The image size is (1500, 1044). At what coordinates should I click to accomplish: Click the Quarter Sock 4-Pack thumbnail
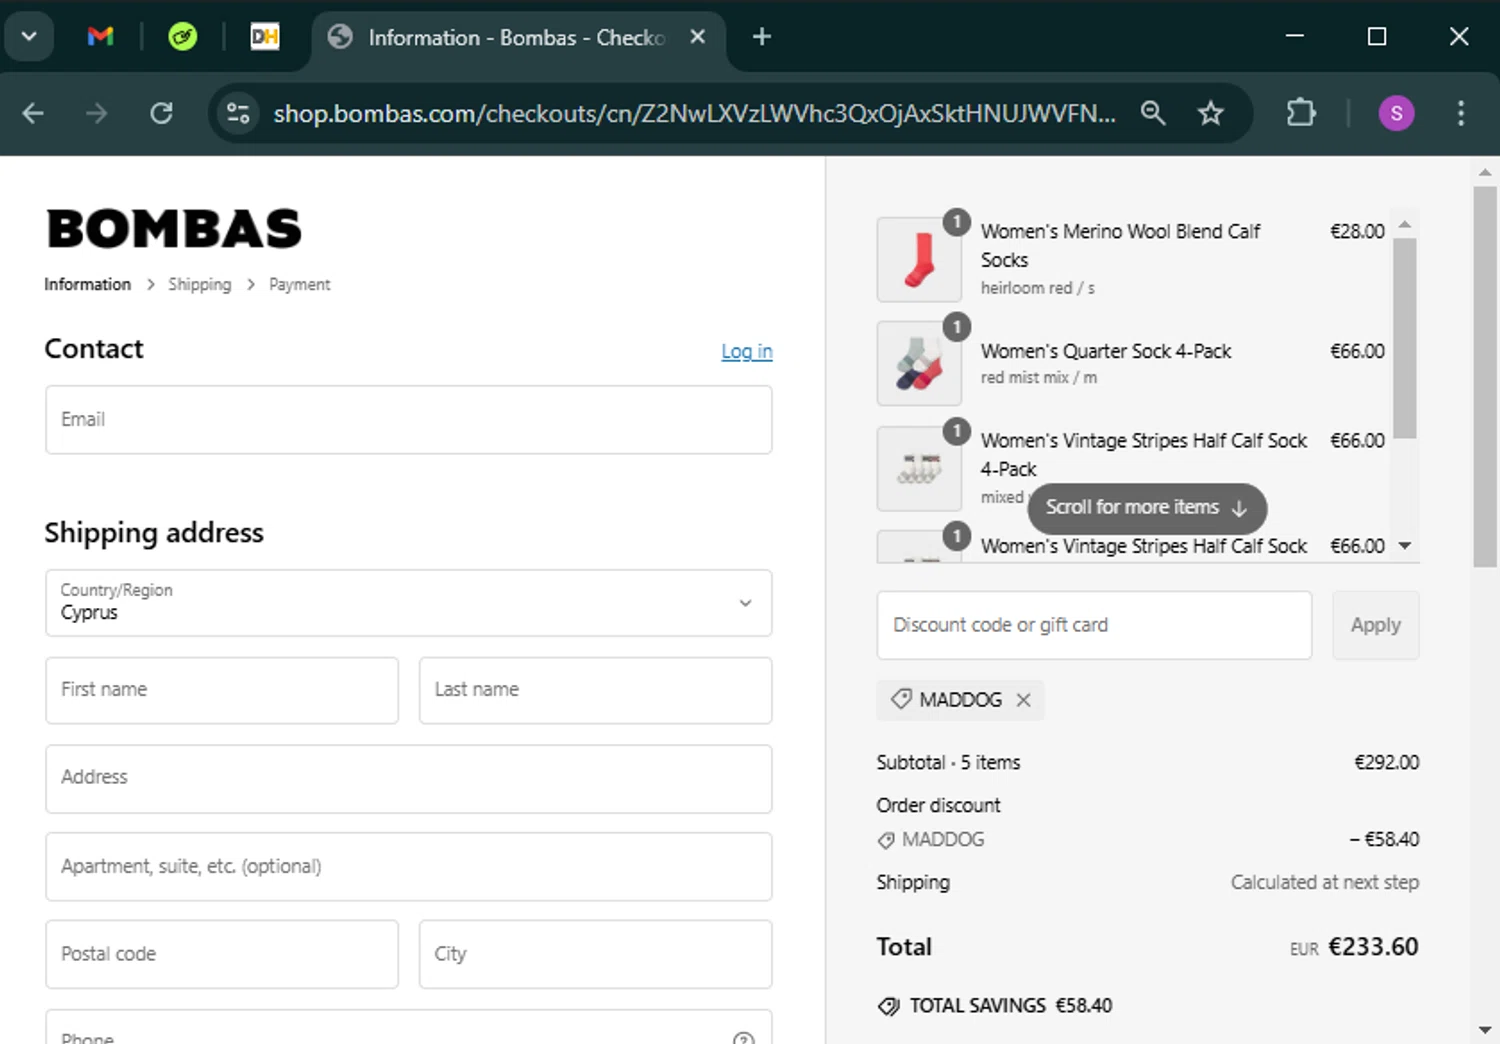pyautogui.click(x=919, y=363)
